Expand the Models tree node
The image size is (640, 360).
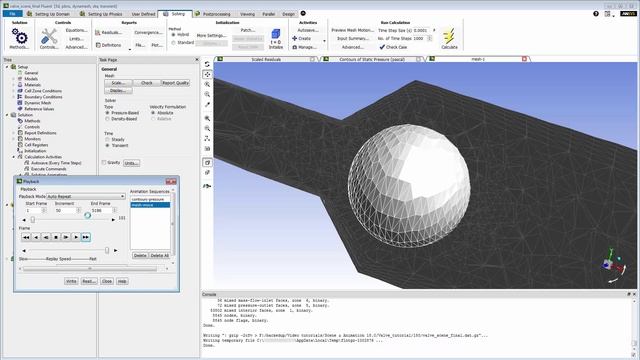tap(13, 79)
